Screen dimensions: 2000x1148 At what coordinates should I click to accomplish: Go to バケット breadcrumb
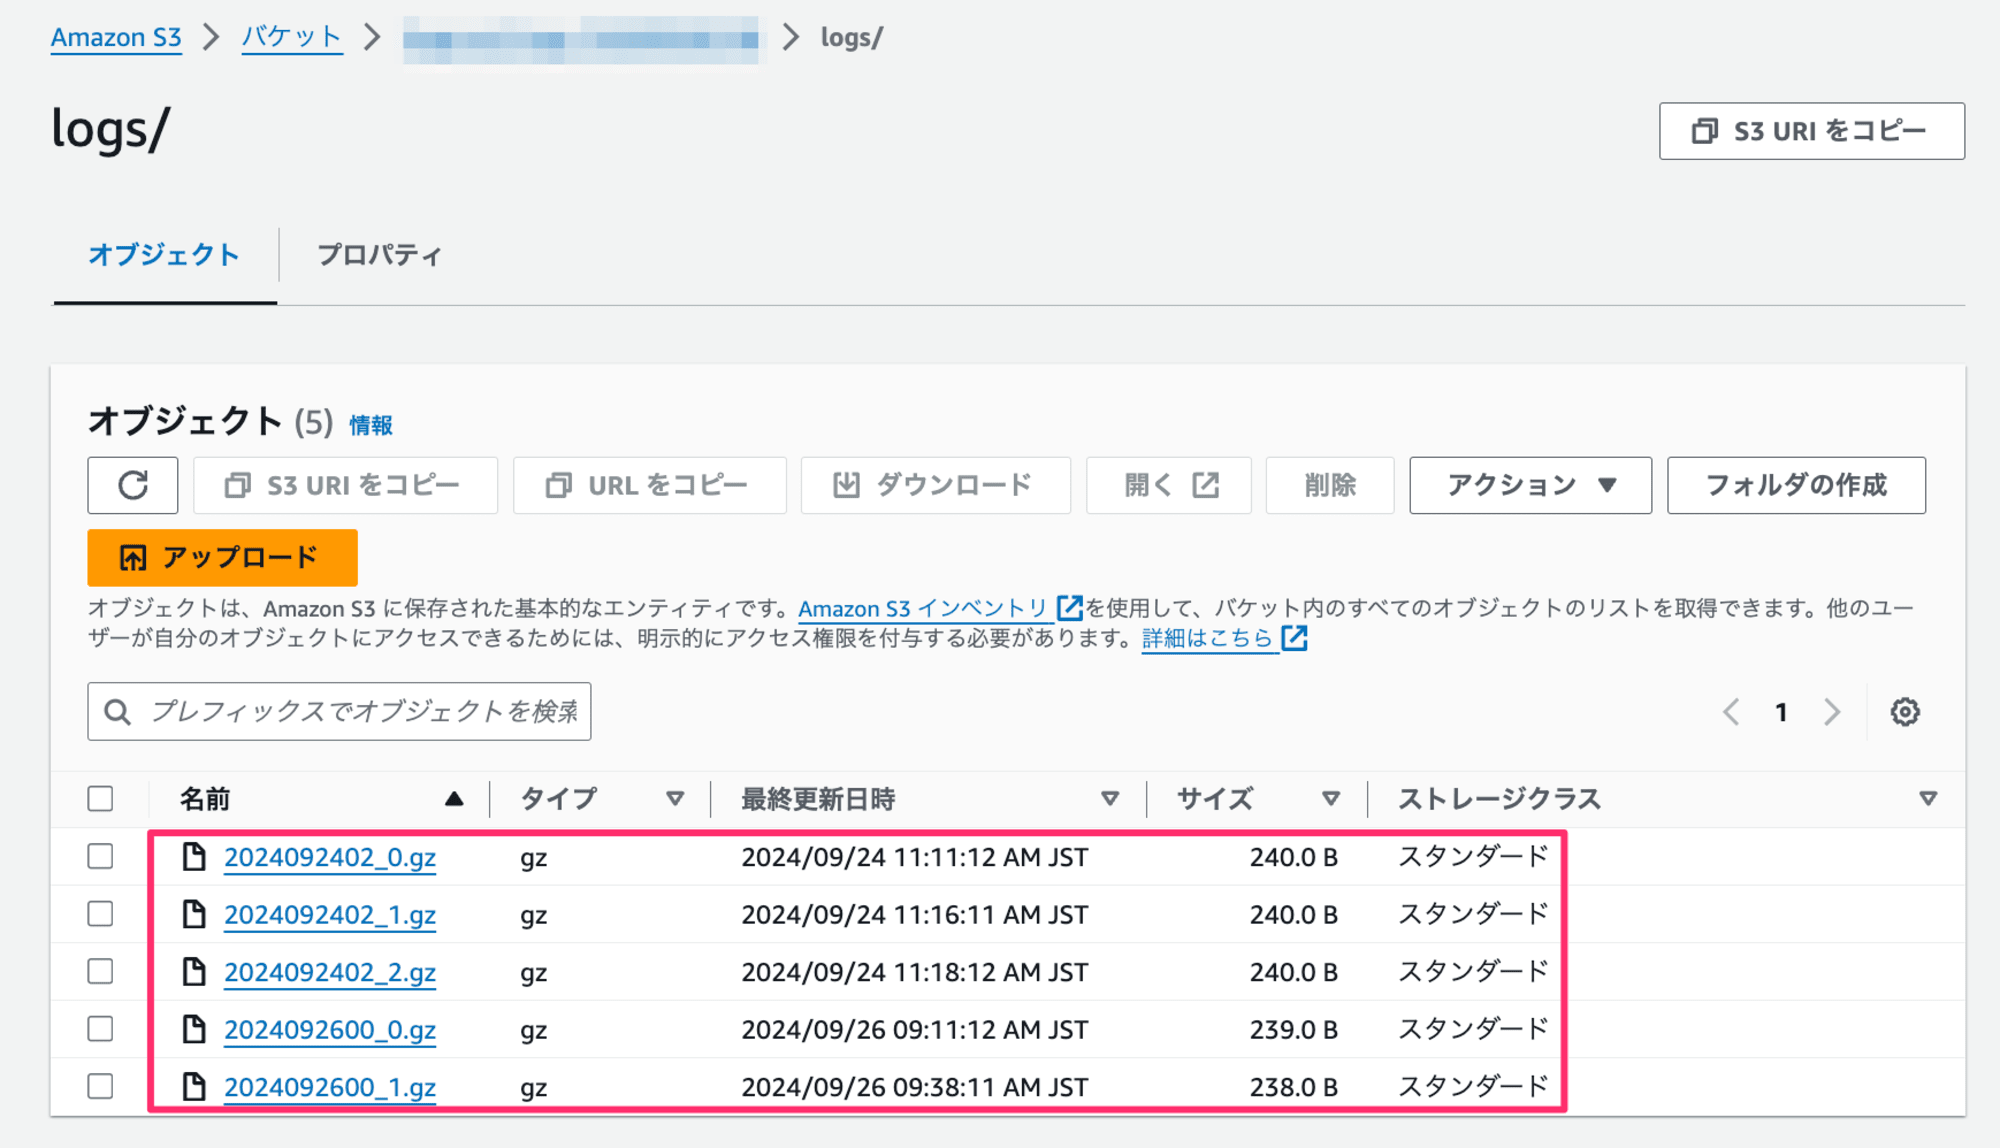pyautogui.click(x=291, y=38)
